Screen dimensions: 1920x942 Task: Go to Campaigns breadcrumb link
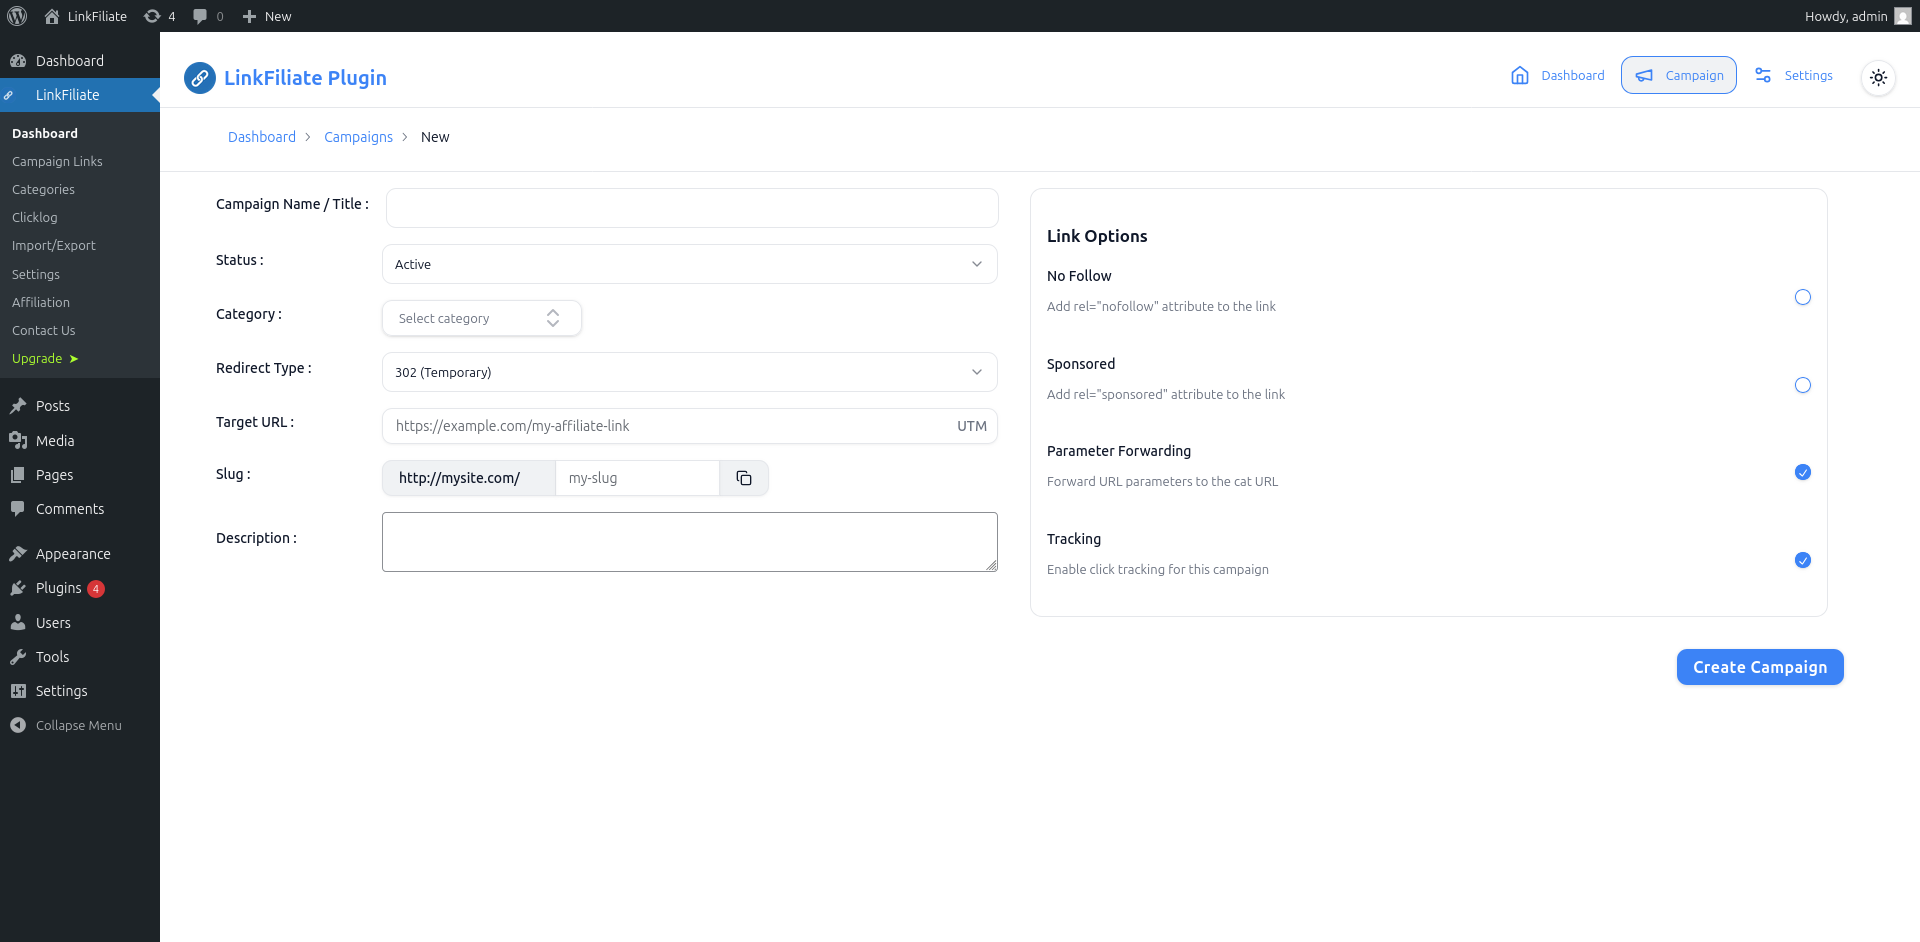pos(358,137)
